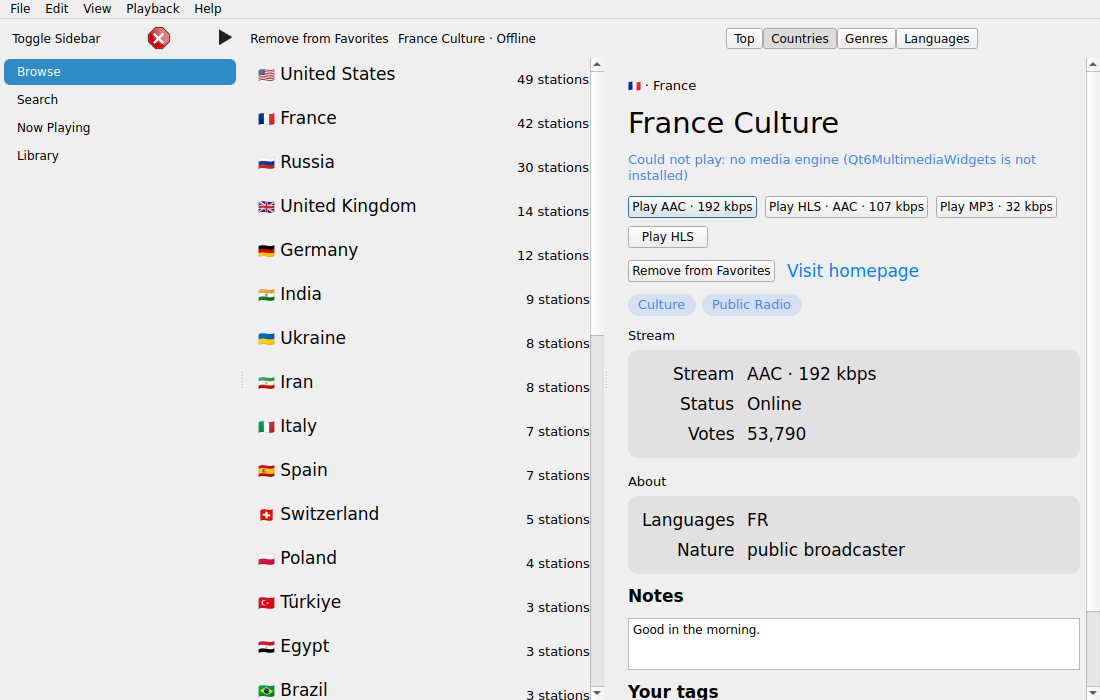Open the Edit menu
This screenshot has height=700, width=1100.
pos(57,8)
